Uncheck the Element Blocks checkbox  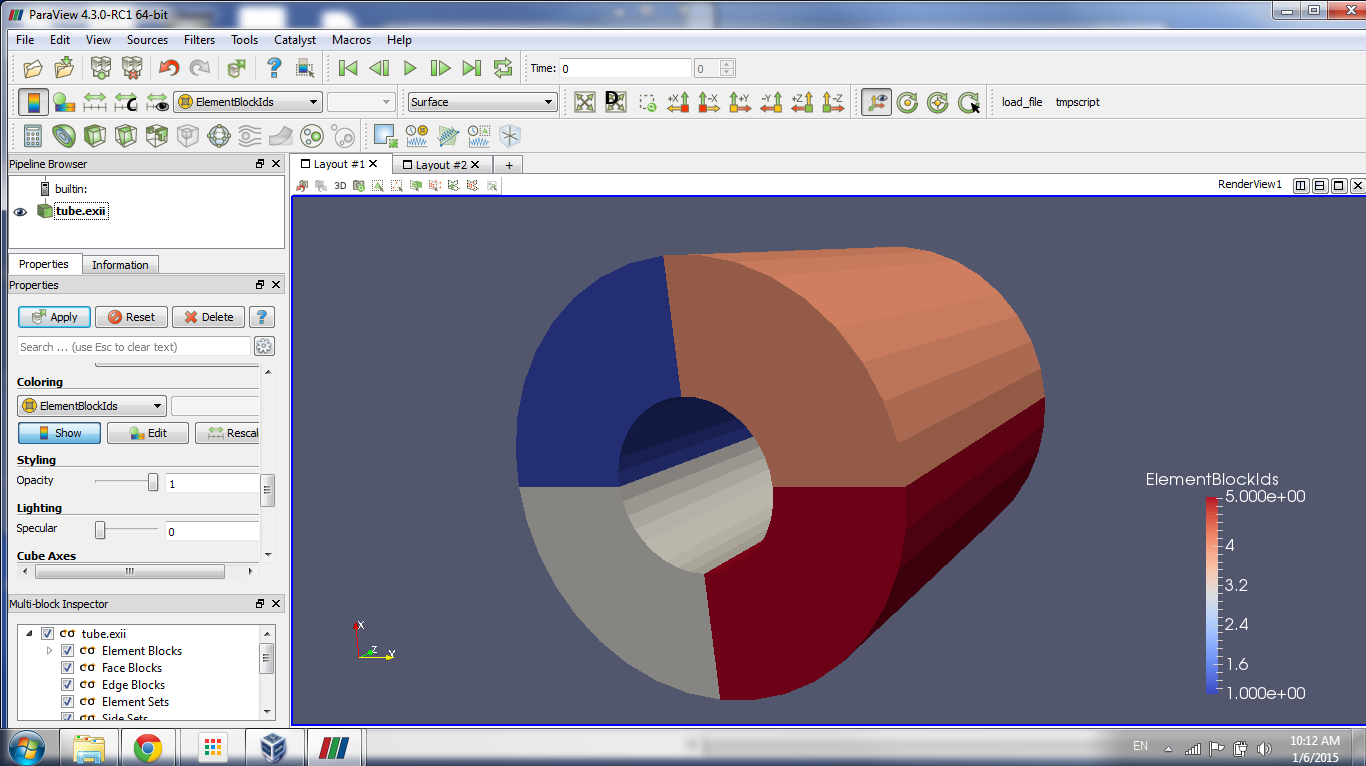tap(67, 651)
